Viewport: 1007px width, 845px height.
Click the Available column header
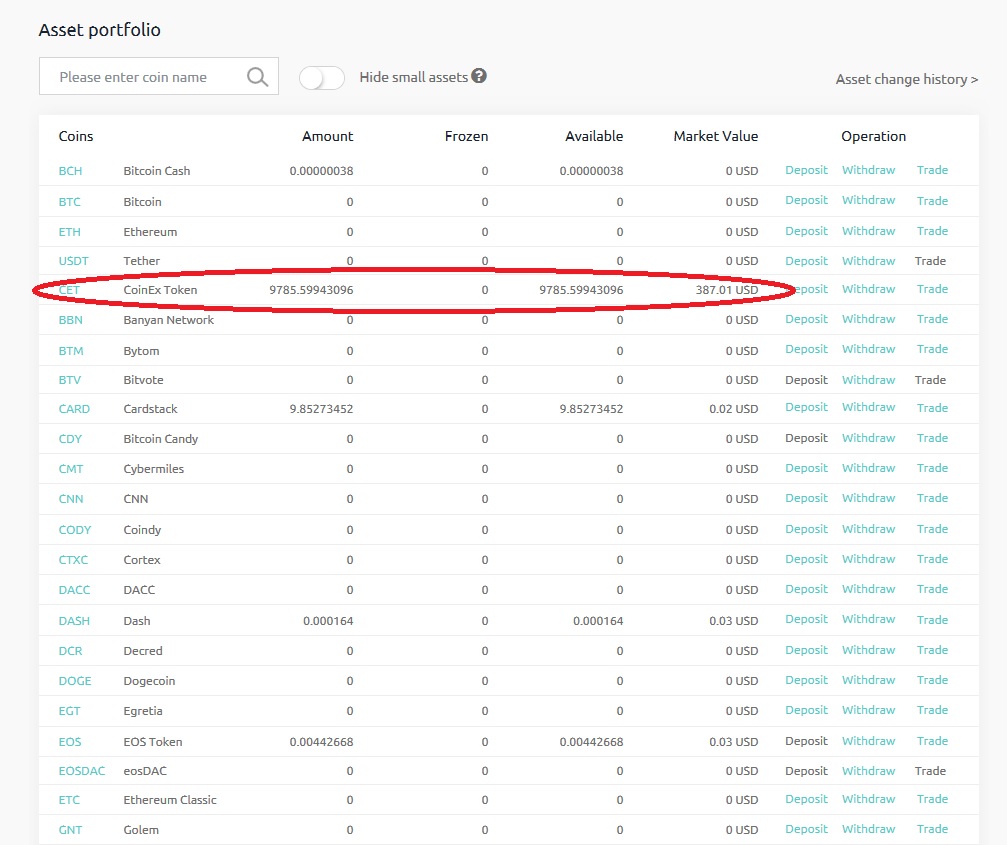point(594,136)
